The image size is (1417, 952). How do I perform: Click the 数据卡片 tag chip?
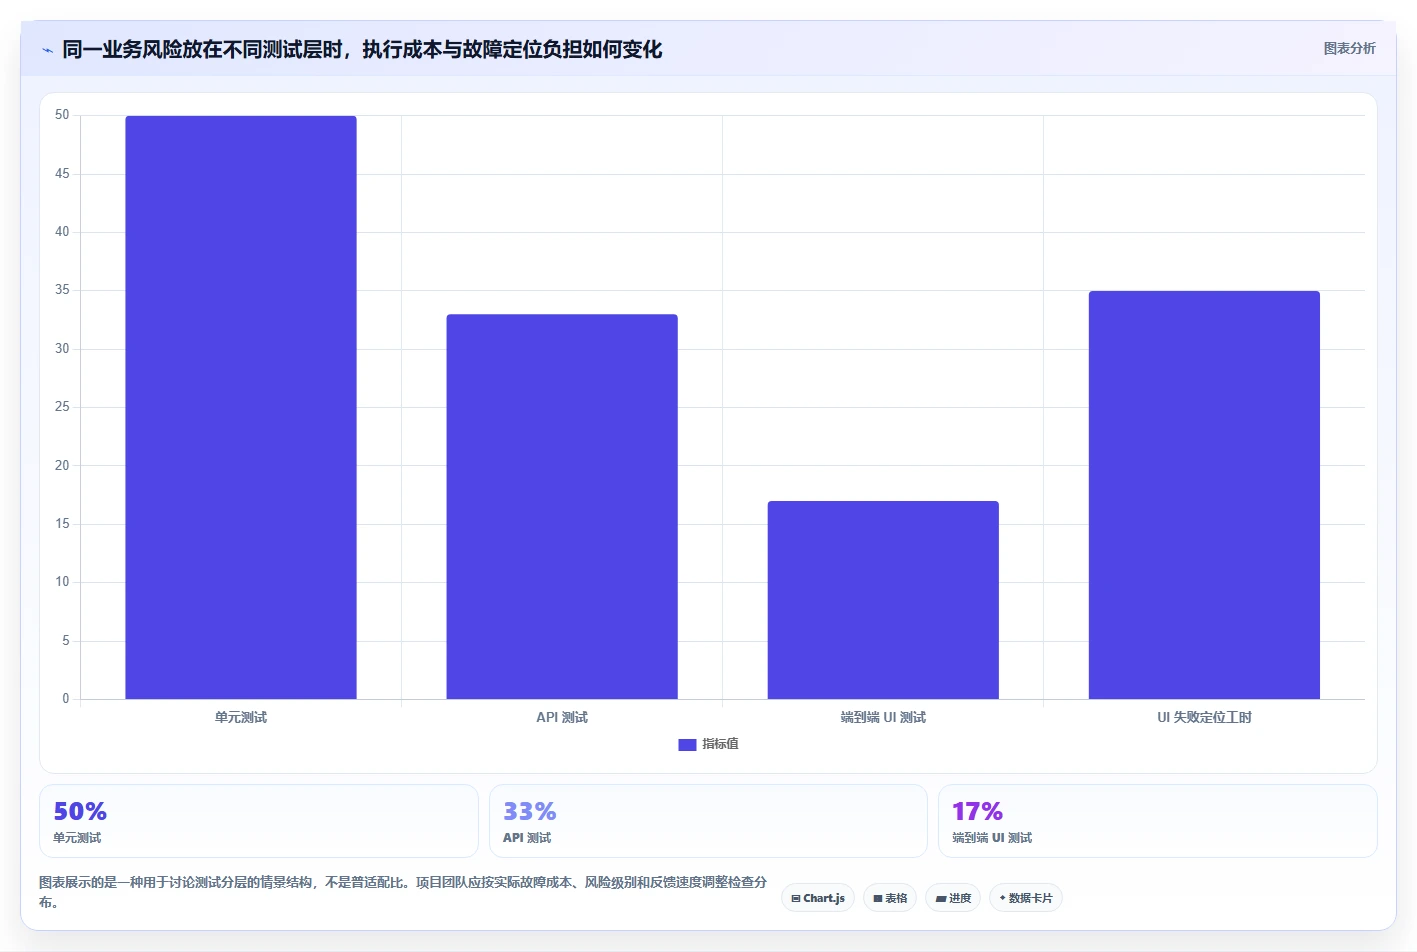(1026, 898)
